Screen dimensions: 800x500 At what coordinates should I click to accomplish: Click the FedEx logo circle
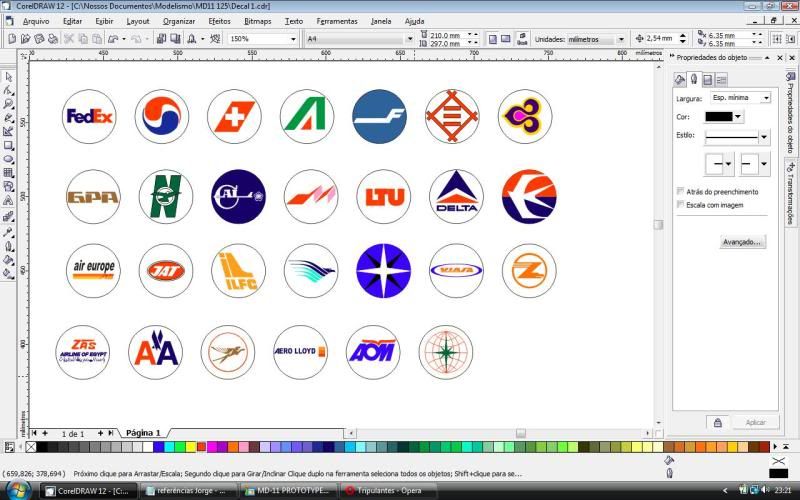pyautogui.click(x=89, y=116)
